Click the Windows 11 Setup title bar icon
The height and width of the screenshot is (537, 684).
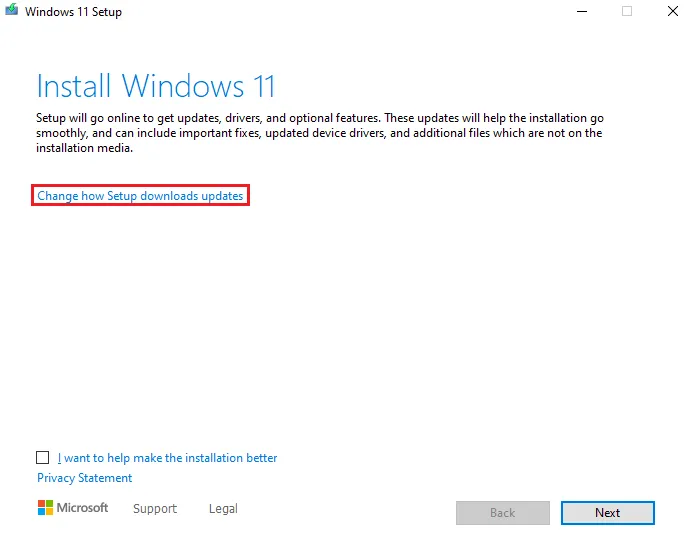pos(11,10)
